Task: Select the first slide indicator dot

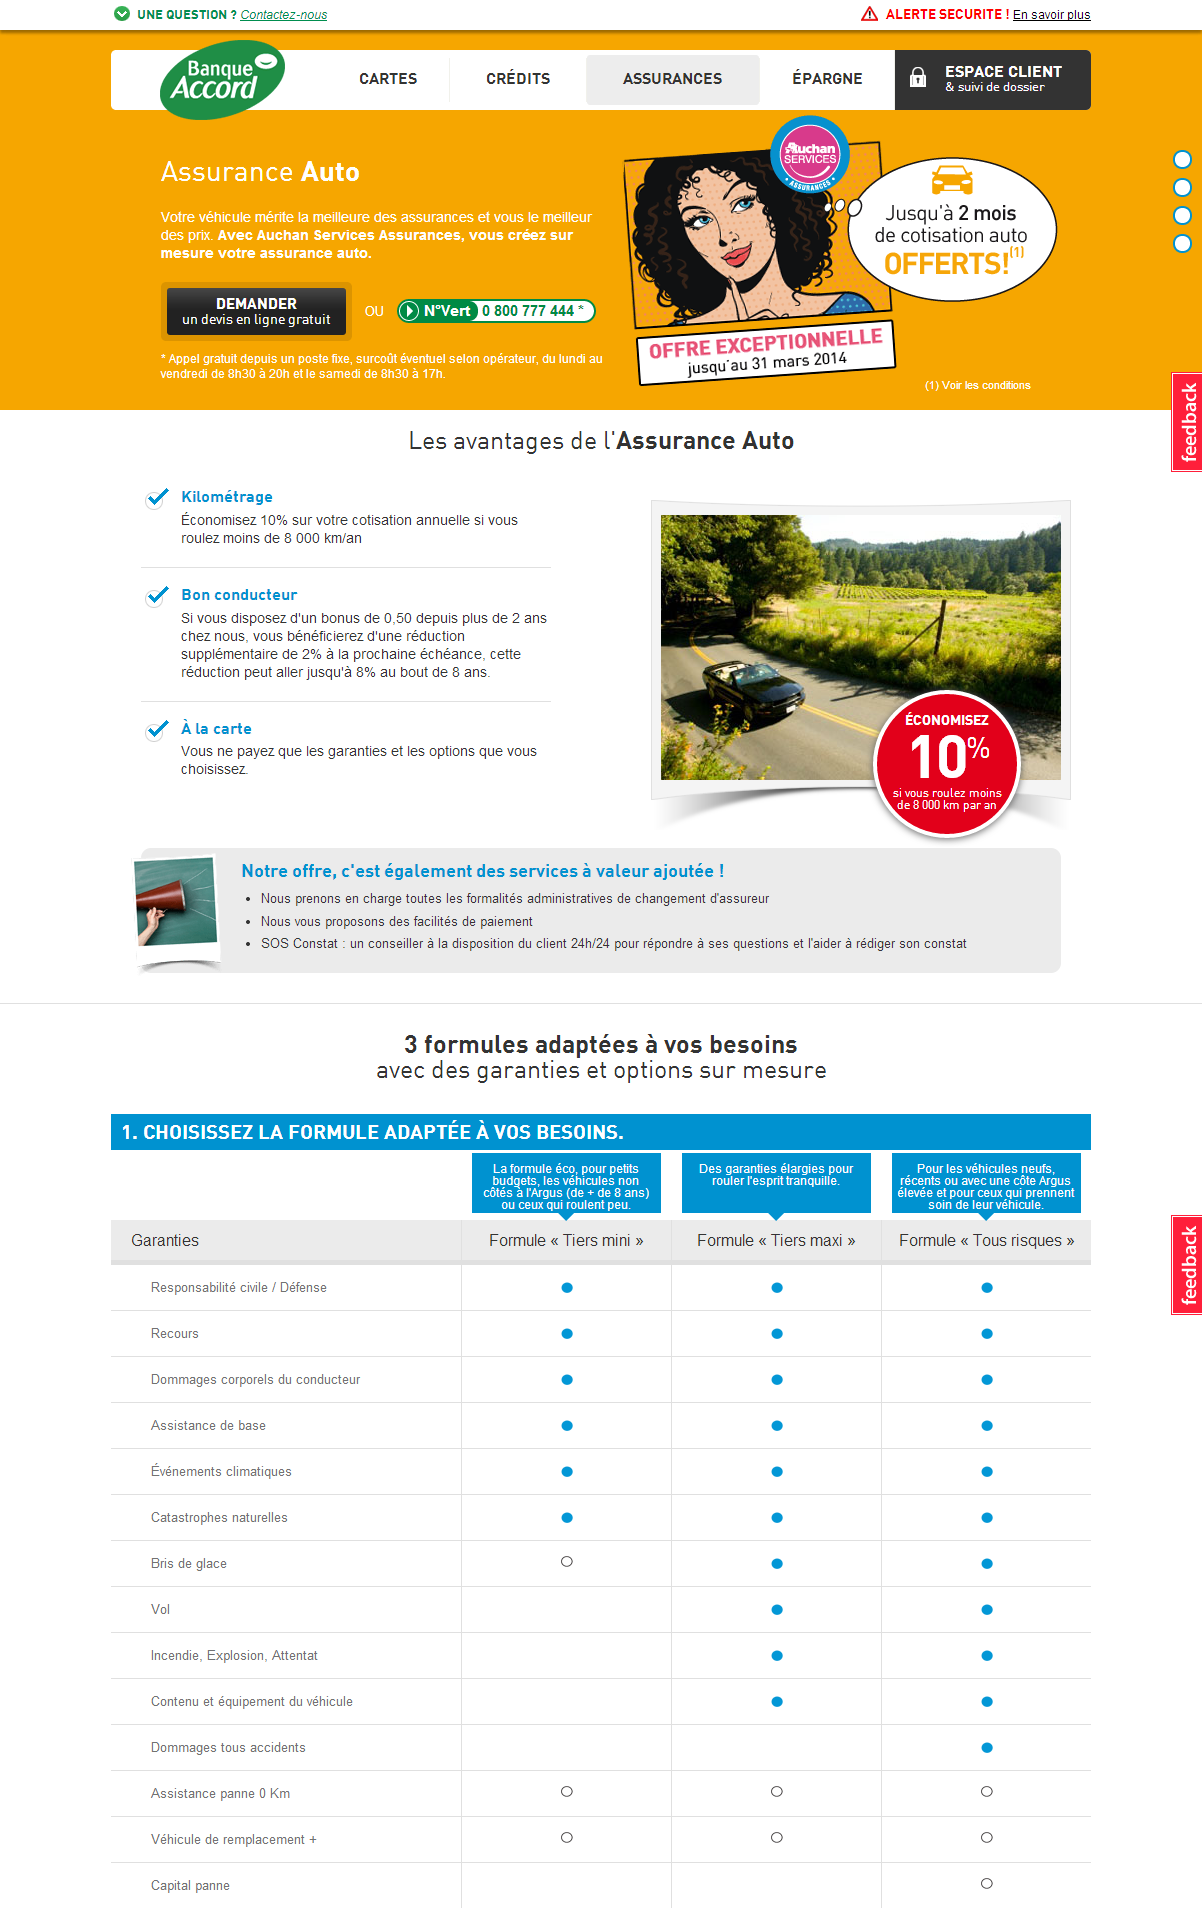Action: pyautogui.click(x=1182, y=159)
